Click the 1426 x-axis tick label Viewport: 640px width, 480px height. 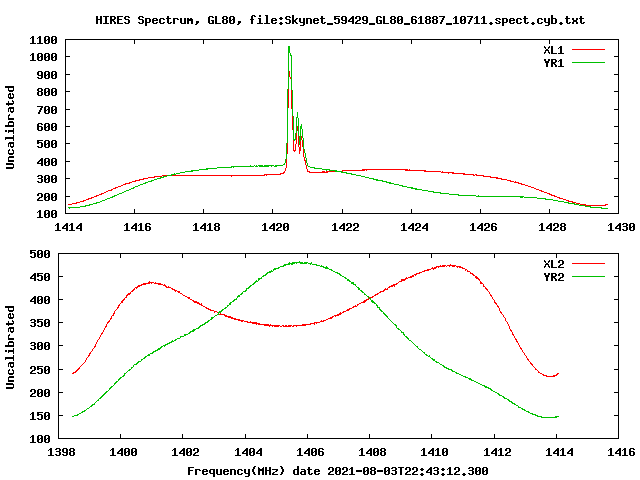point(483,227)
